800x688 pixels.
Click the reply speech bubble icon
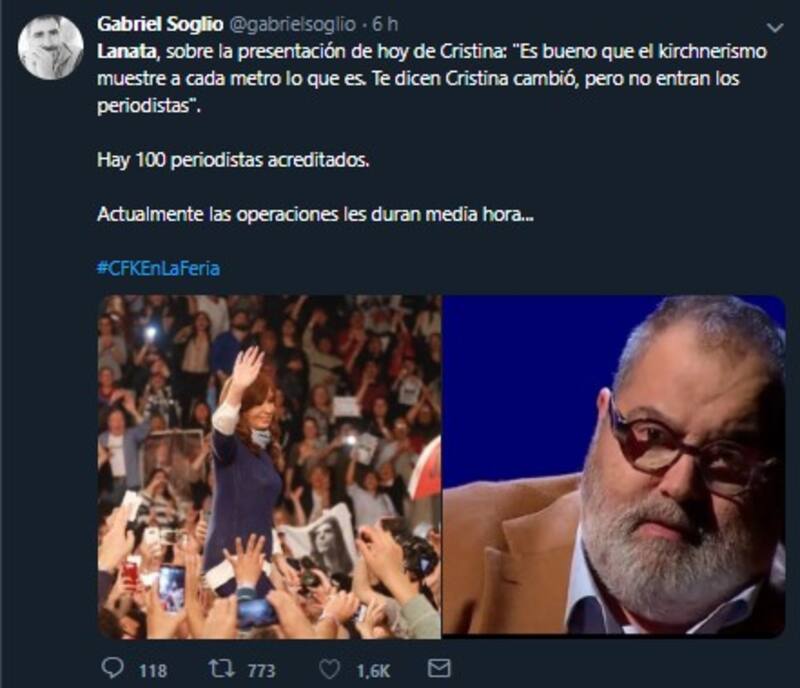point(112,668)
